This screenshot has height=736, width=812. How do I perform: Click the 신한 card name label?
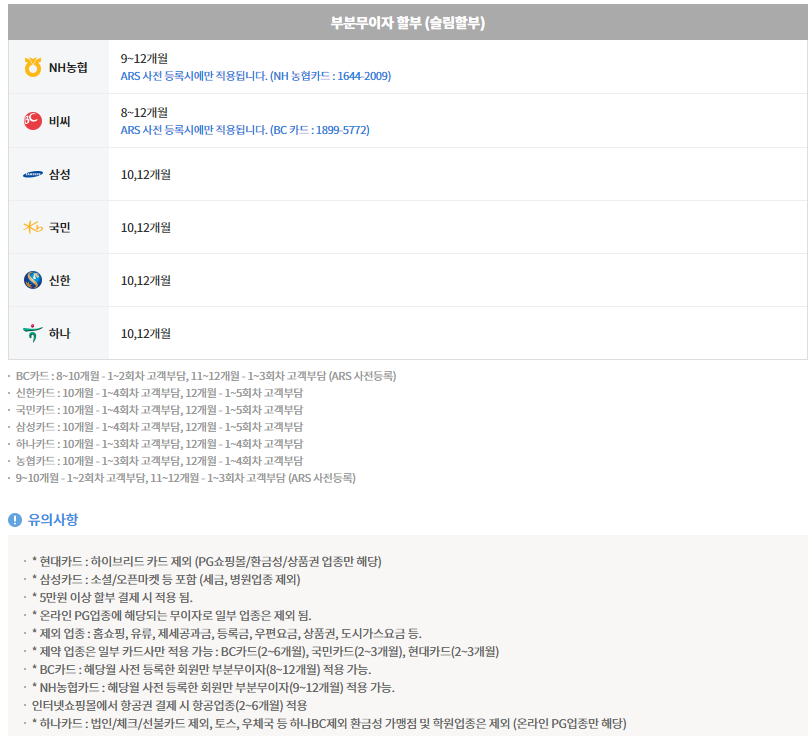tap(60, 280)
